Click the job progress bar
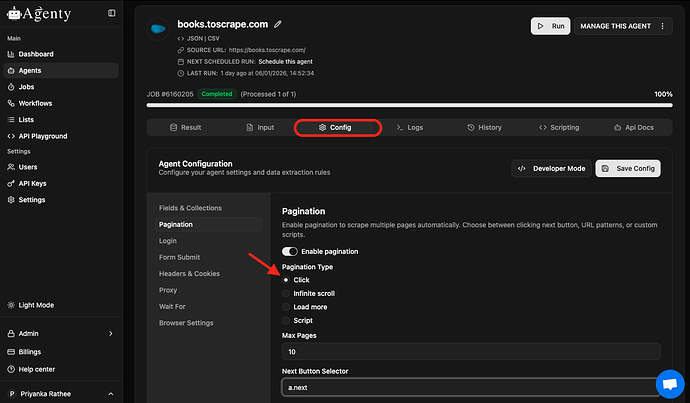Viewport: 690px width, 403px height. [x=409, y=105]
